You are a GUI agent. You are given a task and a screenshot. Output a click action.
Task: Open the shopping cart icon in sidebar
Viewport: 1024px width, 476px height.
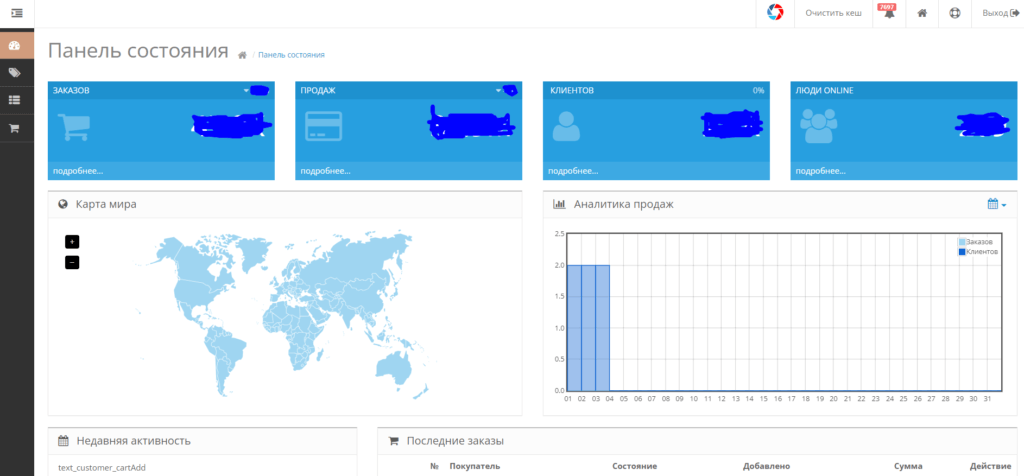[x=13, y=128]
